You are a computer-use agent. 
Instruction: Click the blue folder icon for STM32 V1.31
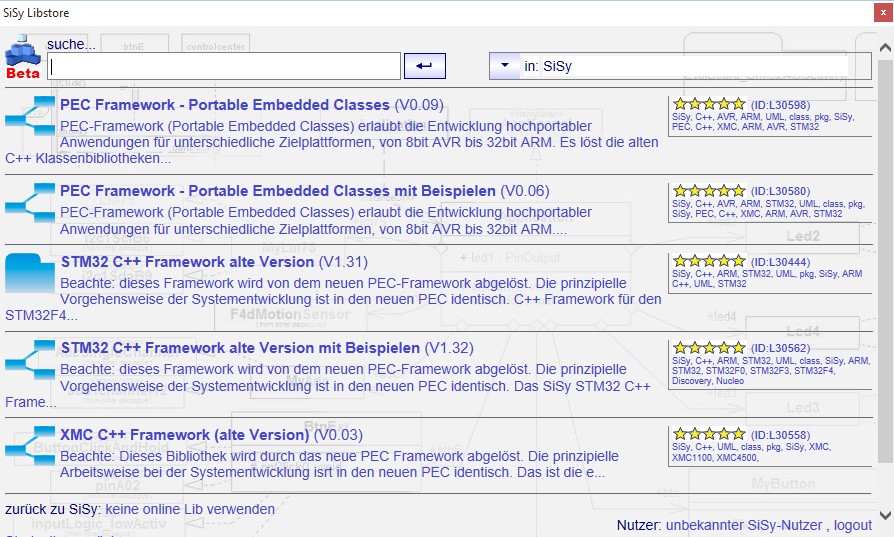[30, 273]
